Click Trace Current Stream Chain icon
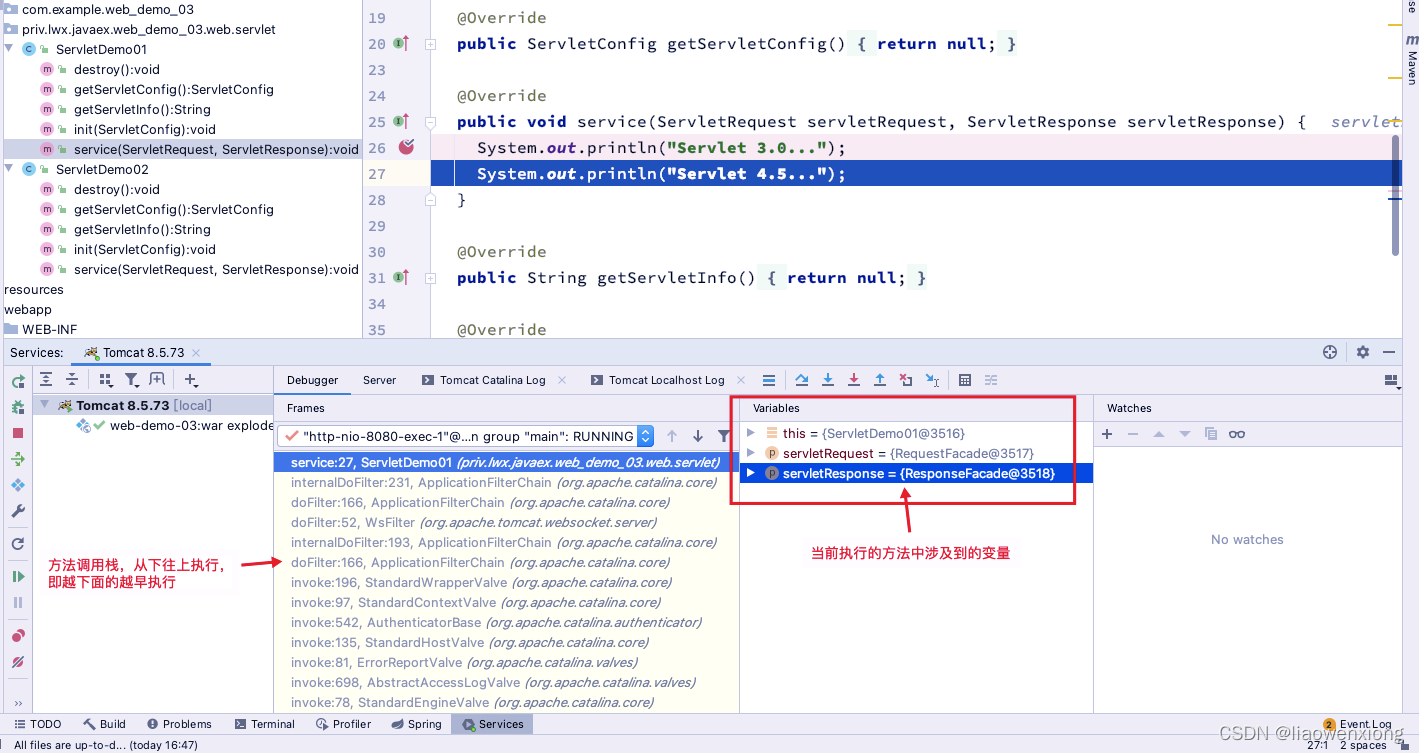1419x753 pixels. (991, 380)
